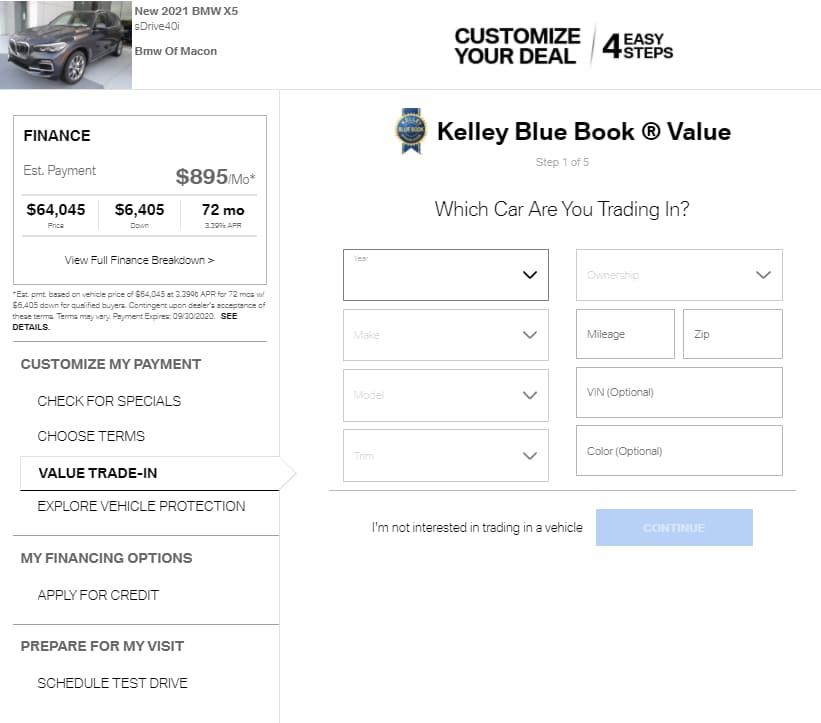
Task: Expand the Trim dropdown
Action: (x=446, y=455)
